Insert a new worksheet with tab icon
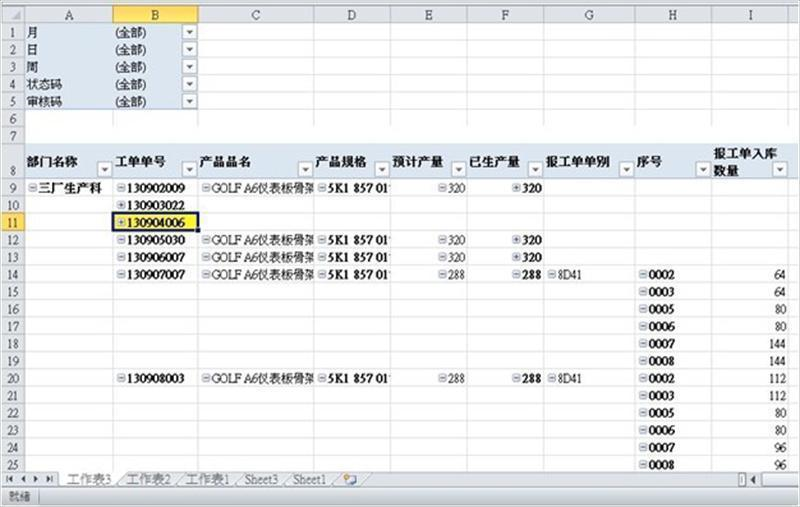This screenshot has width=800, height=507. point(350,479)
